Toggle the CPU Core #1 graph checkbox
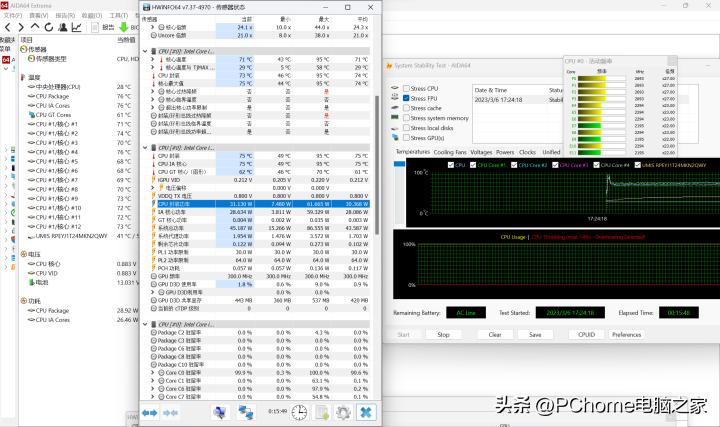The width and height of the screenshot is (720, 427). coord(472,164)
